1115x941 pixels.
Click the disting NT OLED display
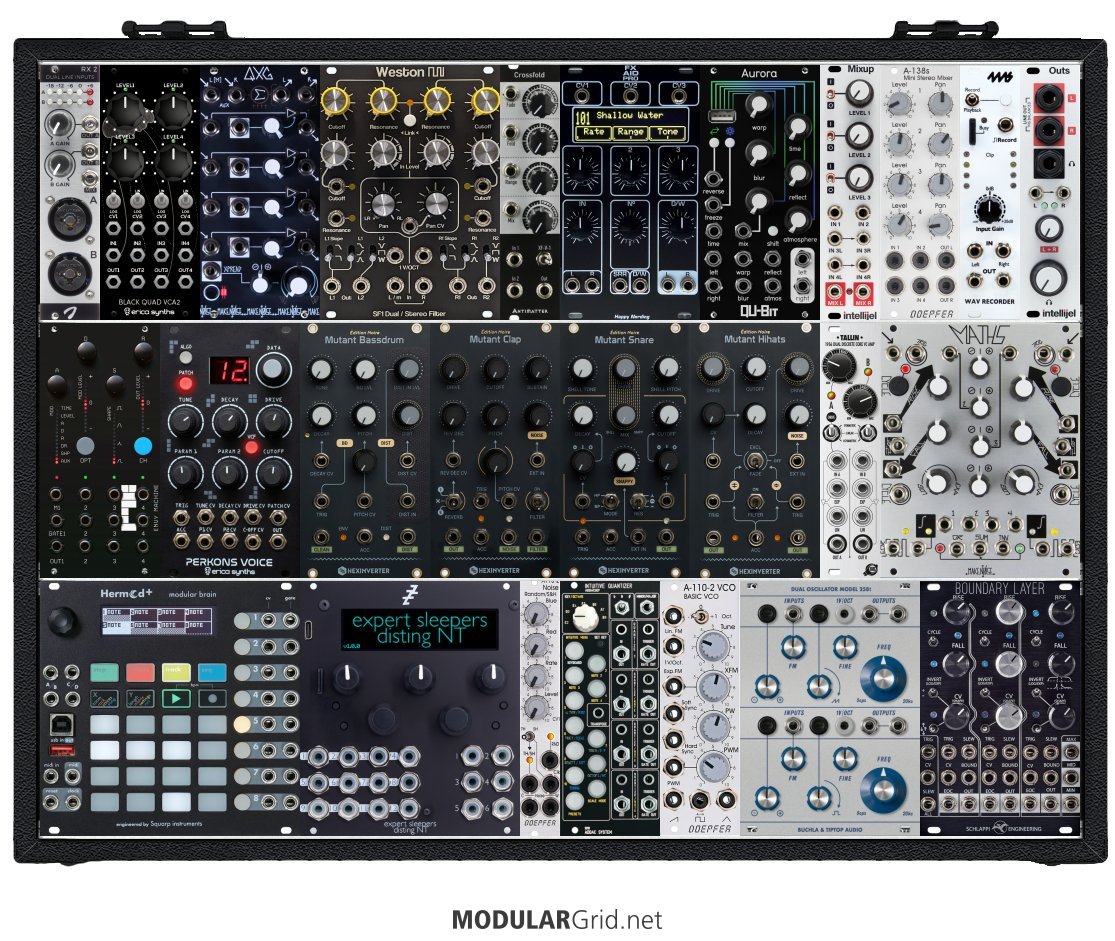419,629
